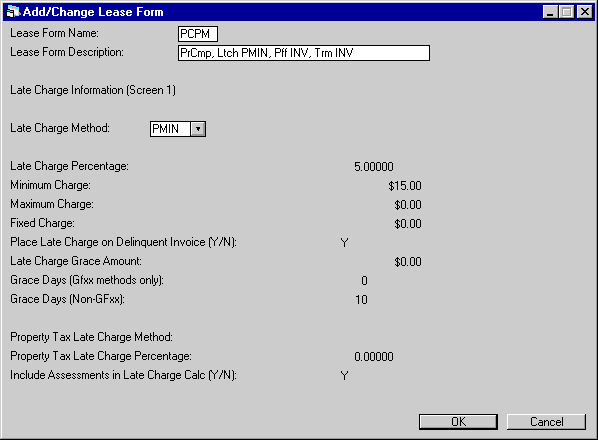The image size is (598, 440).
Task: Click the Cancel button
Action: coord(546,422)
